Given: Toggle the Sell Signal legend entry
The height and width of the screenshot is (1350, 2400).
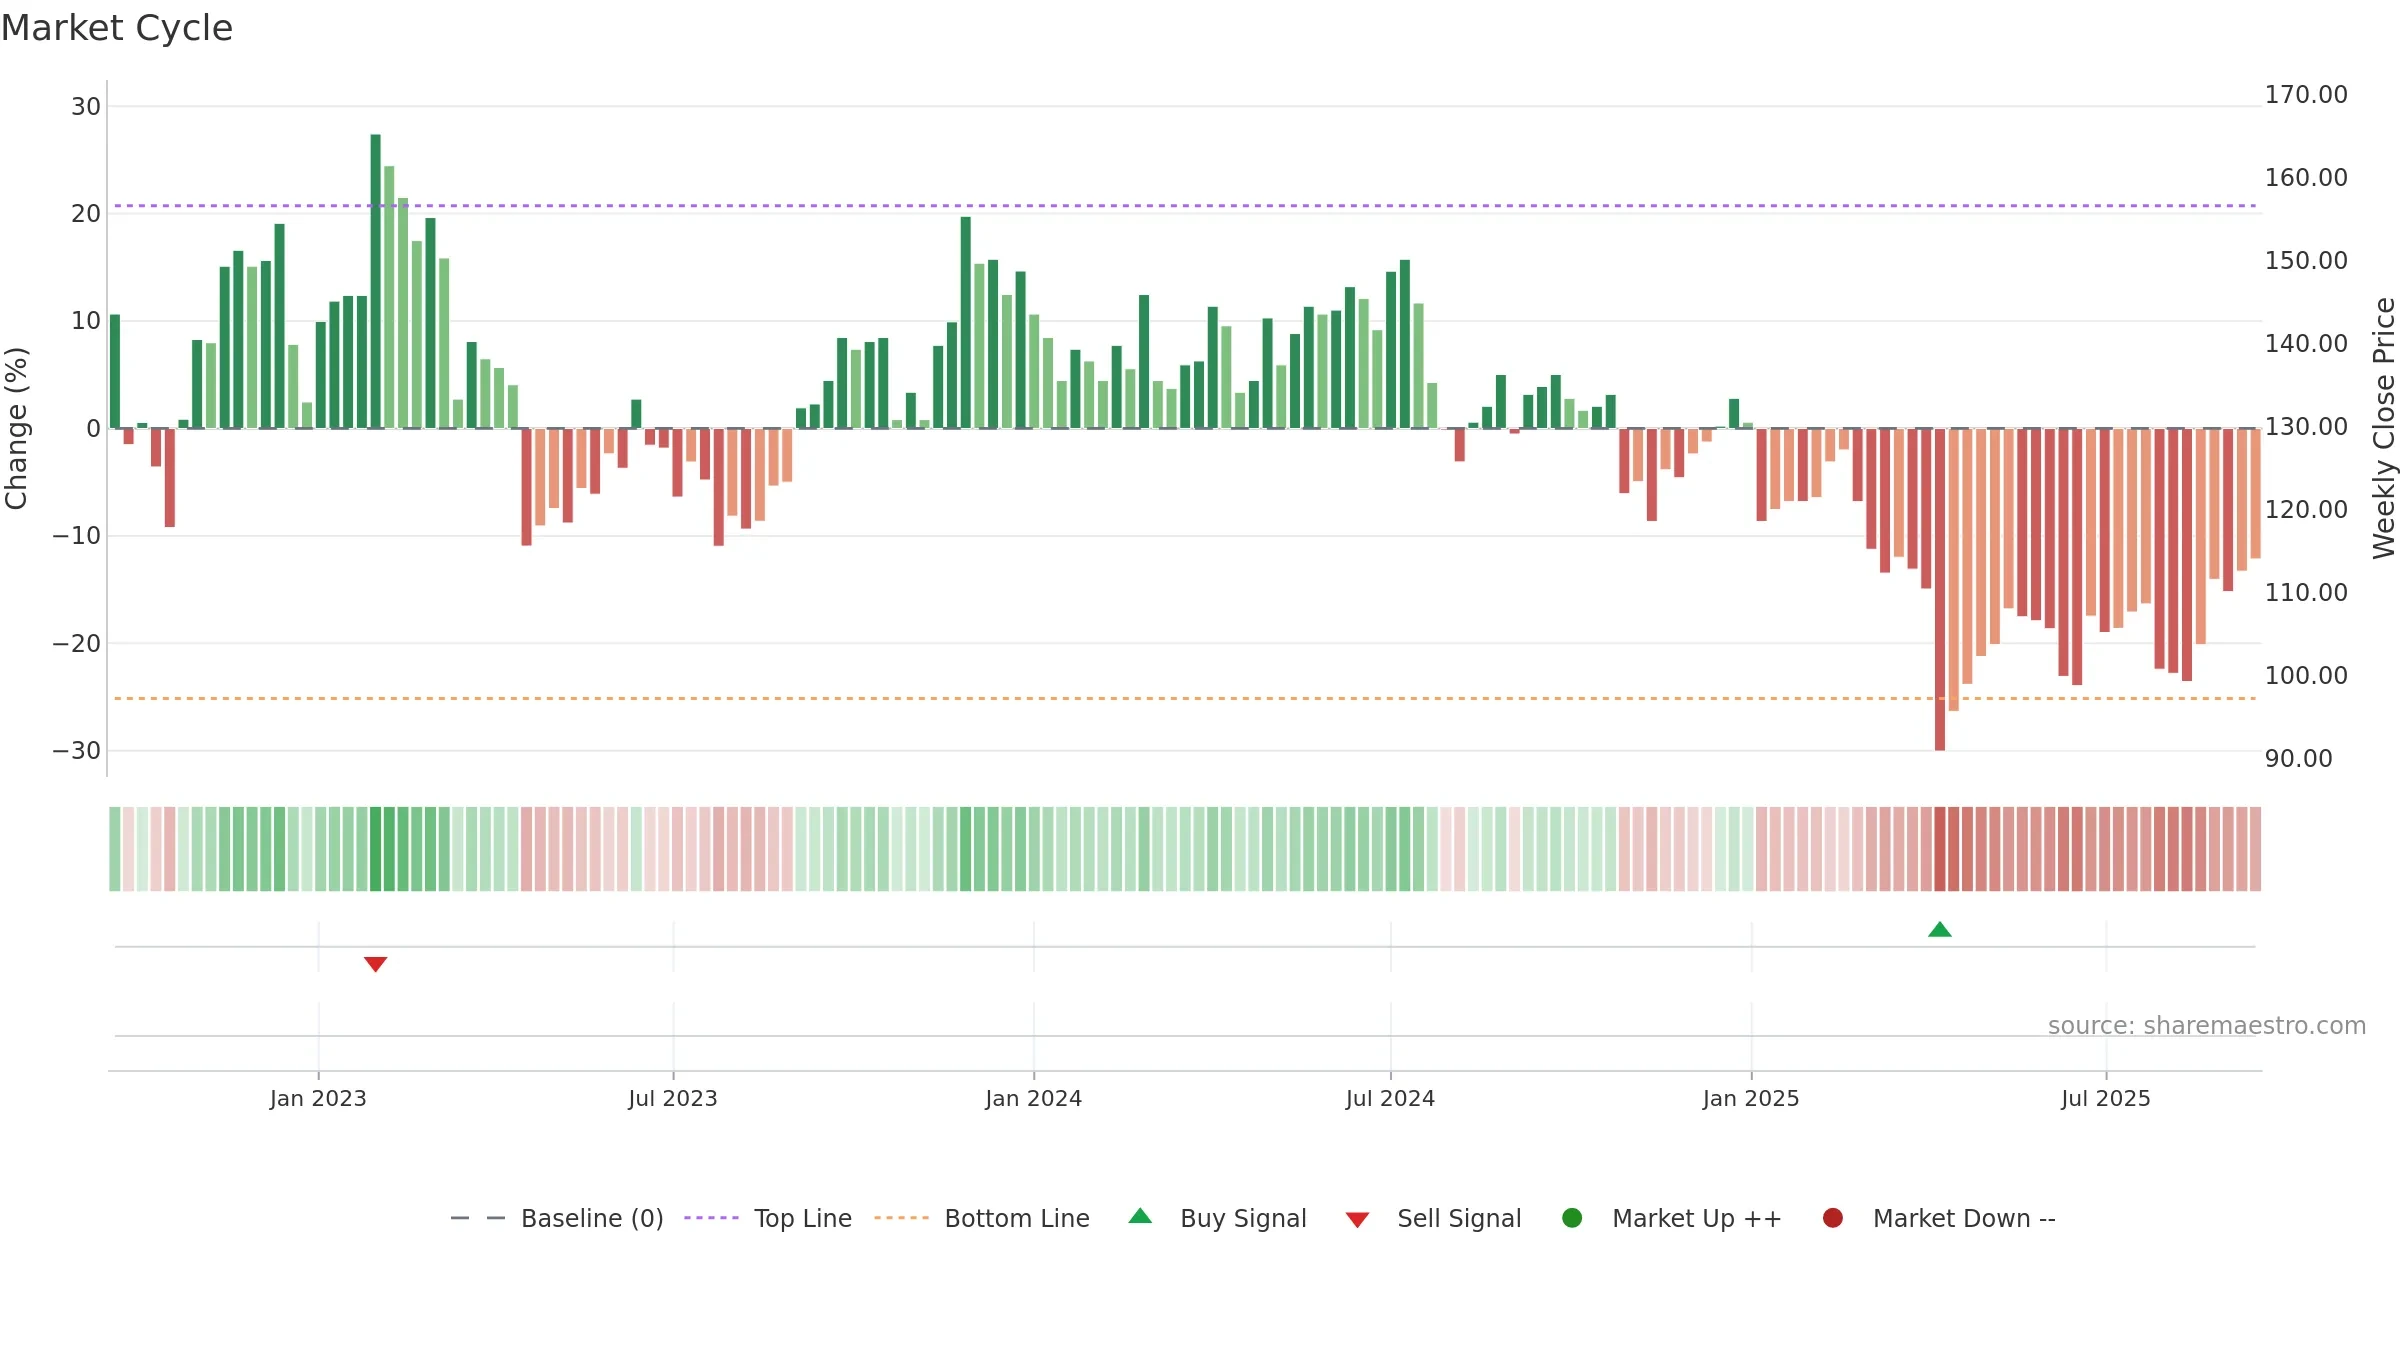Looking at the screenshot, I should coord(1433,1218).
